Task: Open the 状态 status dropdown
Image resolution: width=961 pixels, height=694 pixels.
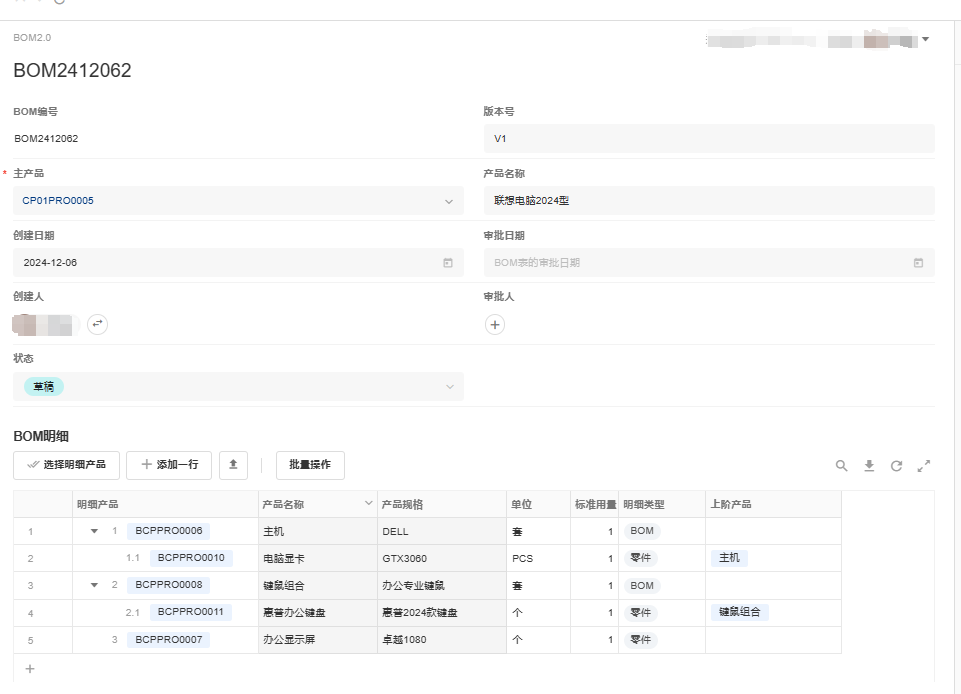Action: coord(449,387)
